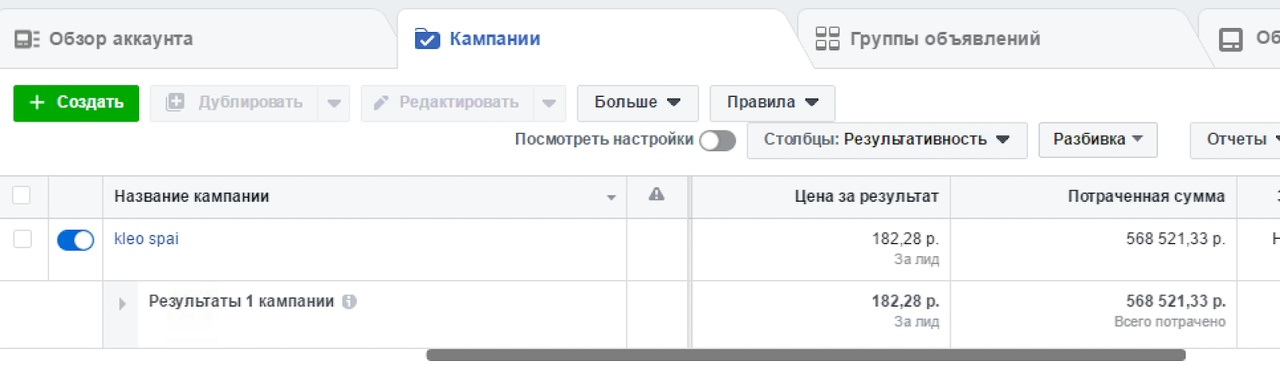Click the horizontal scrollbar thumb
The image size is (1280, 365).
[806, 355]
